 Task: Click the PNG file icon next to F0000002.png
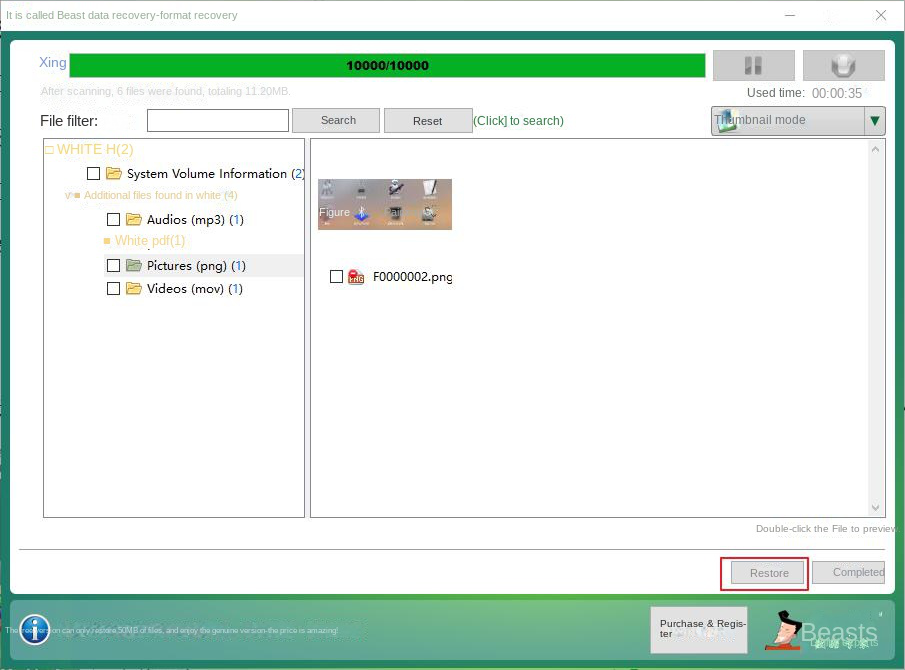[x=356, y=277]
